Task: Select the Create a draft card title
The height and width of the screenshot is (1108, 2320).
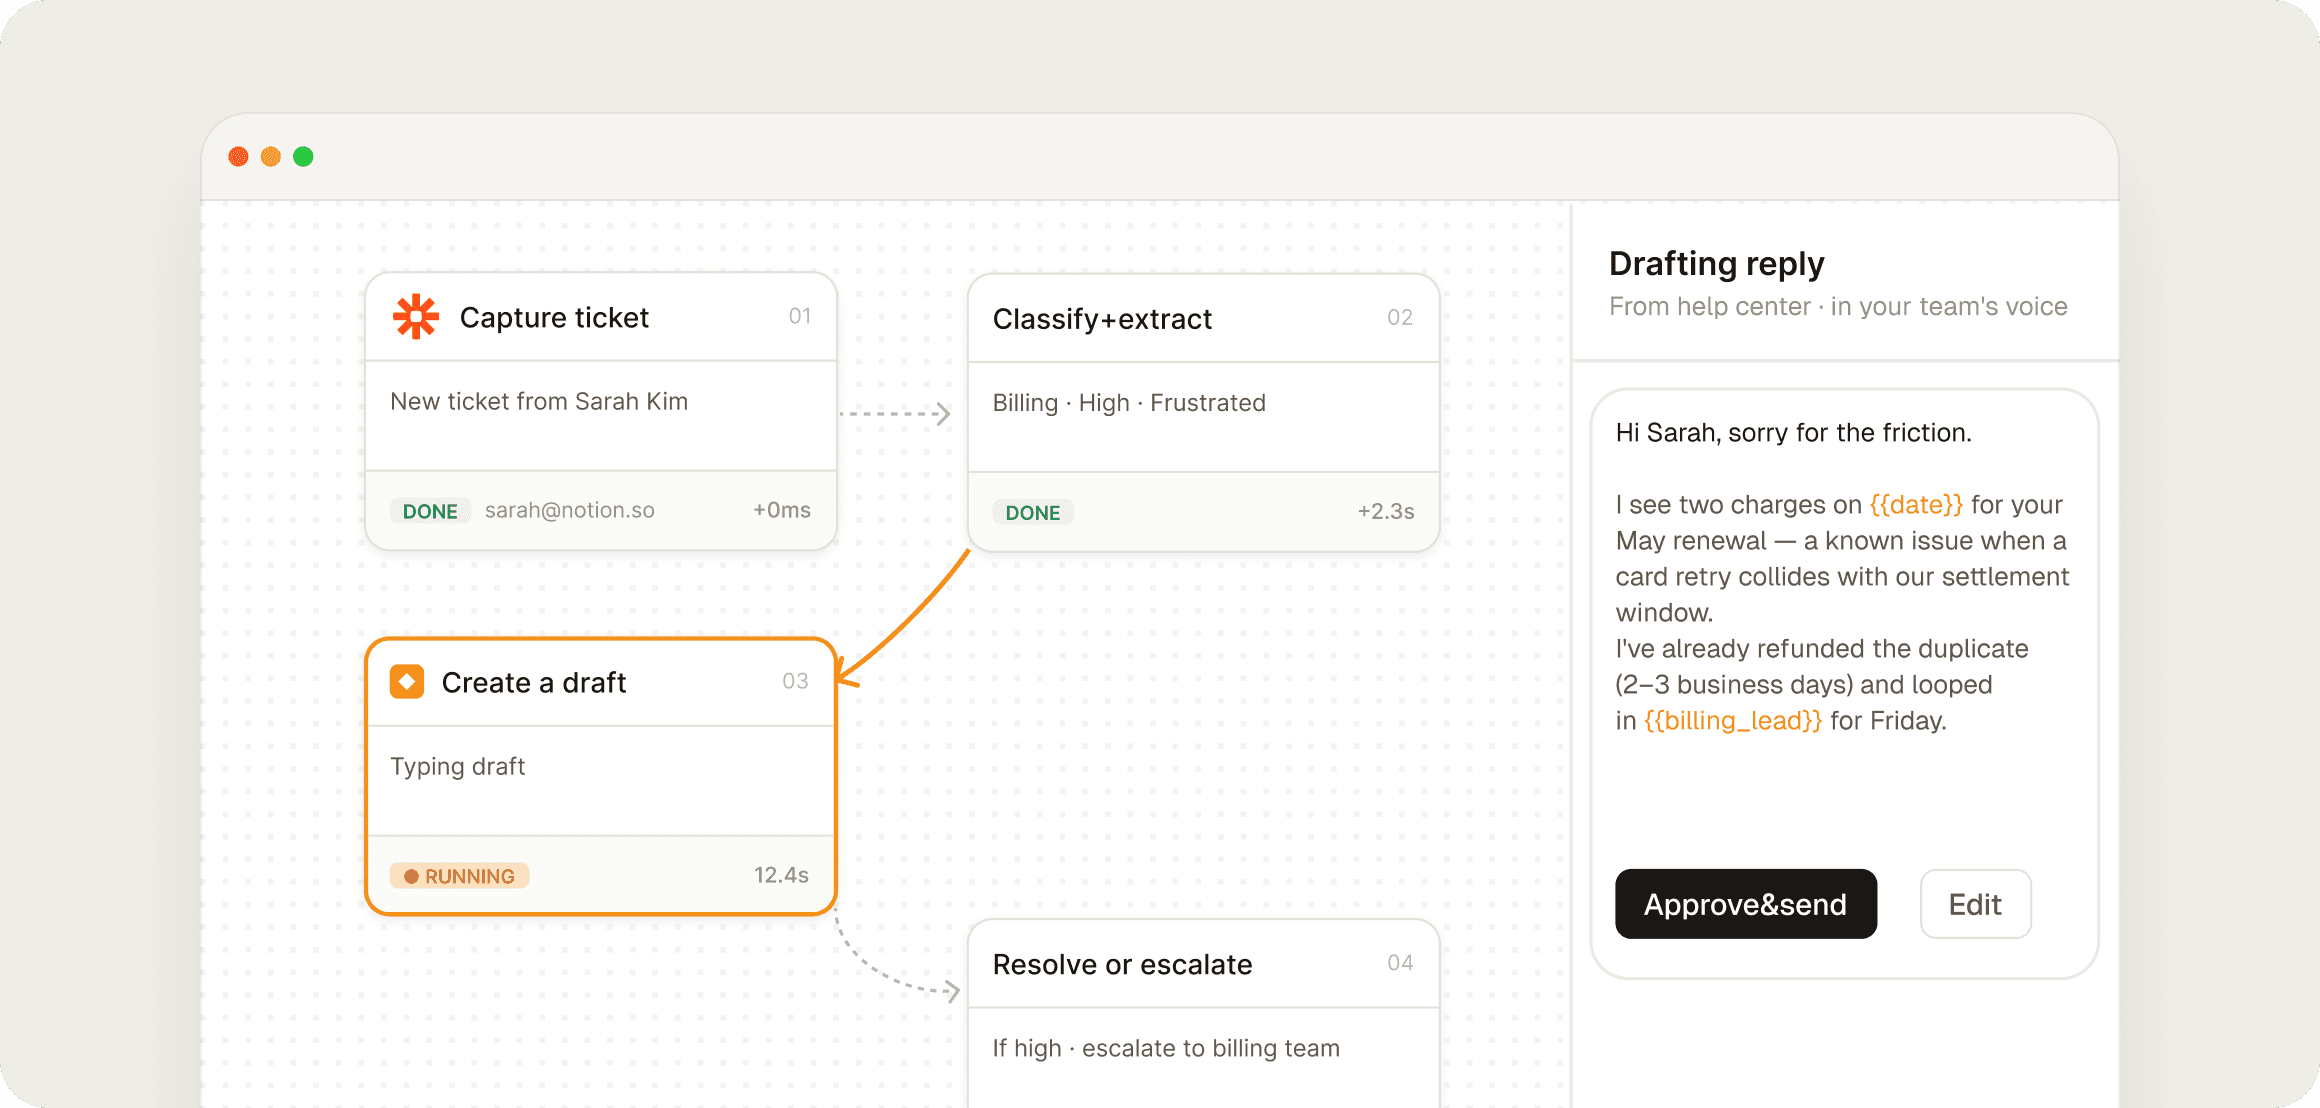Action: click(534, 683)
